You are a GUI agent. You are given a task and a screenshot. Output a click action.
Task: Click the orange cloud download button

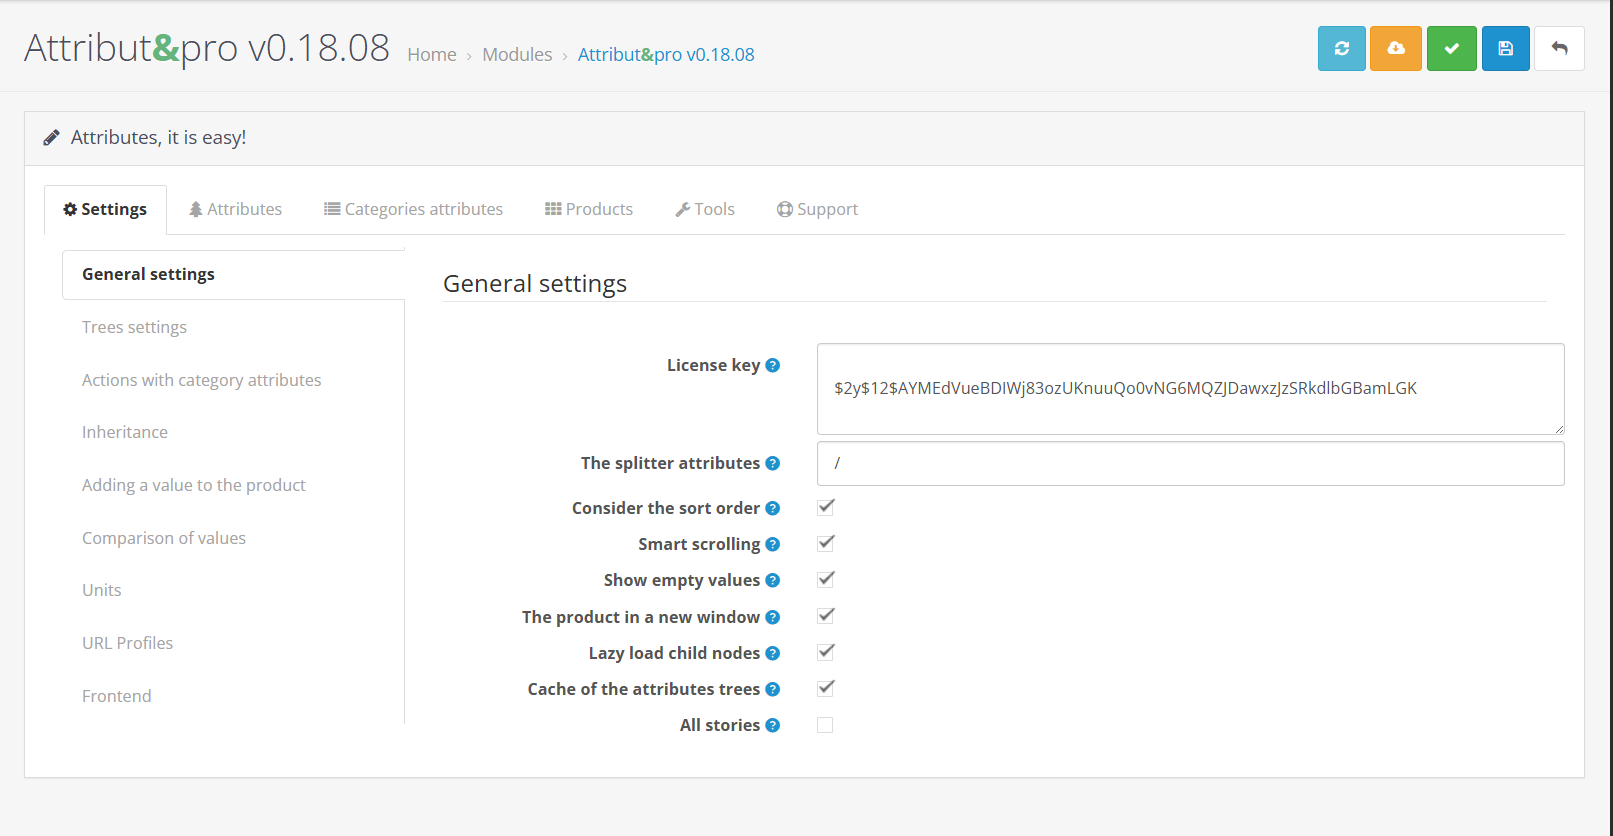(x=1395, y=49)
